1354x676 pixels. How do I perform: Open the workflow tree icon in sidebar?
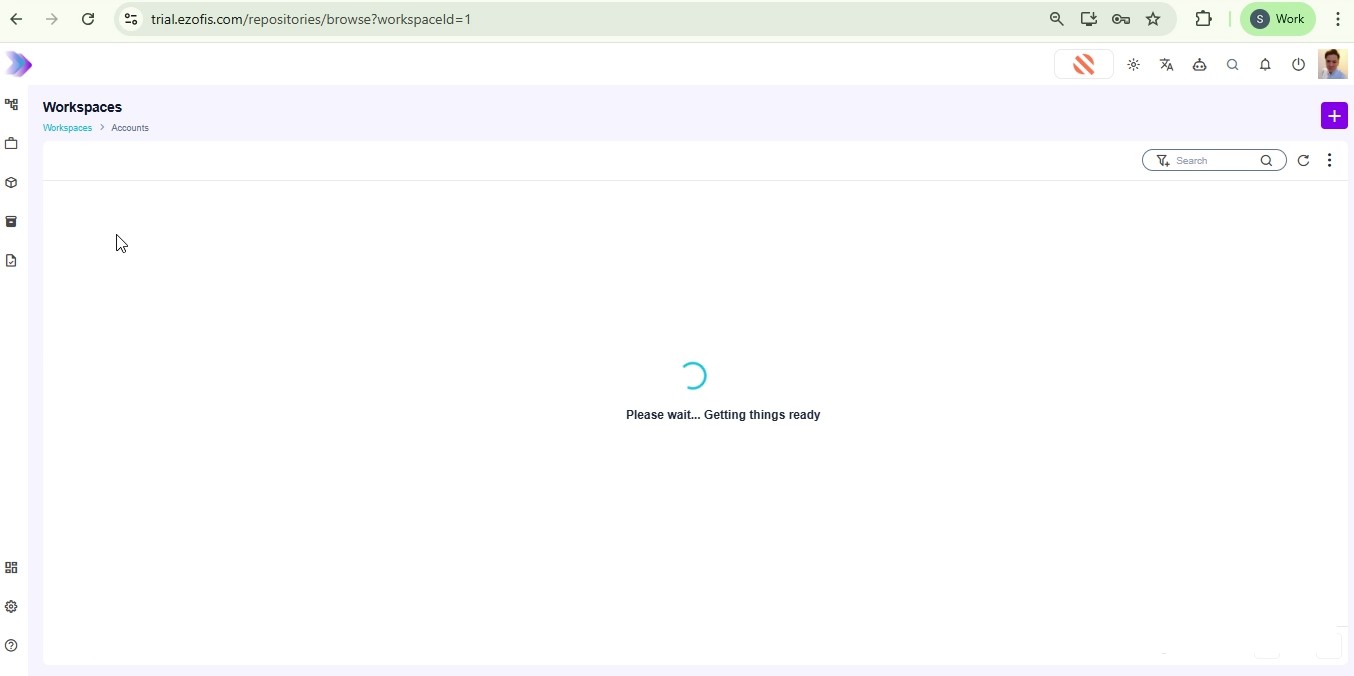pyautogui.click(x=12, y=105)
